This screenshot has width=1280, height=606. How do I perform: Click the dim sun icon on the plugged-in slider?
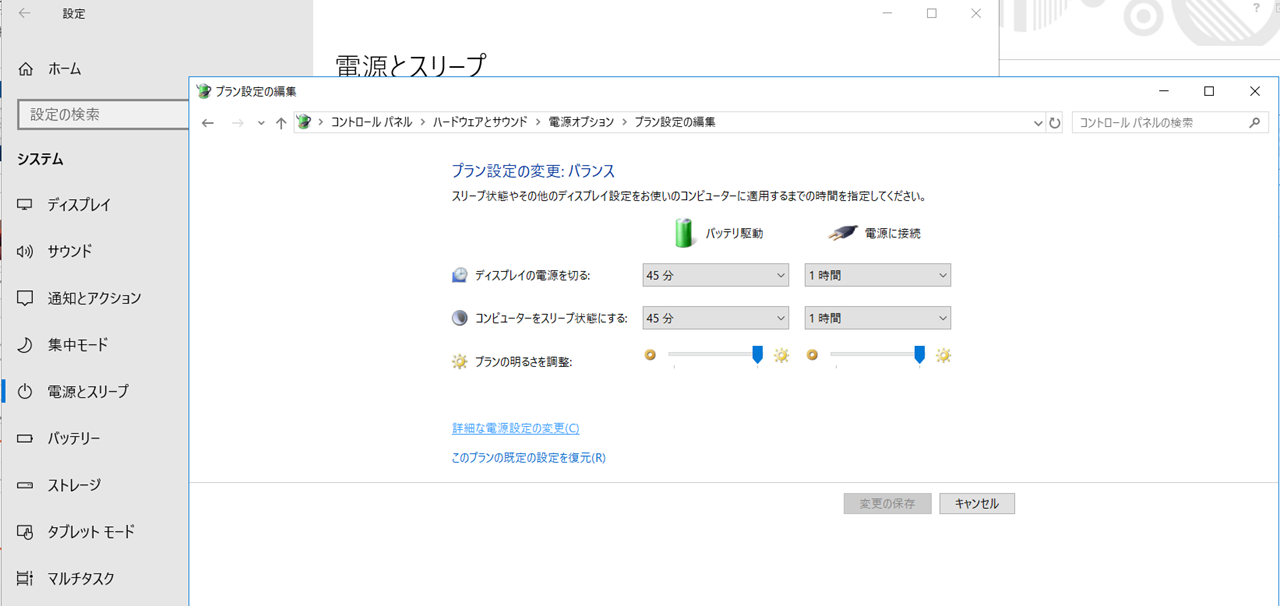tap(812, 354)
